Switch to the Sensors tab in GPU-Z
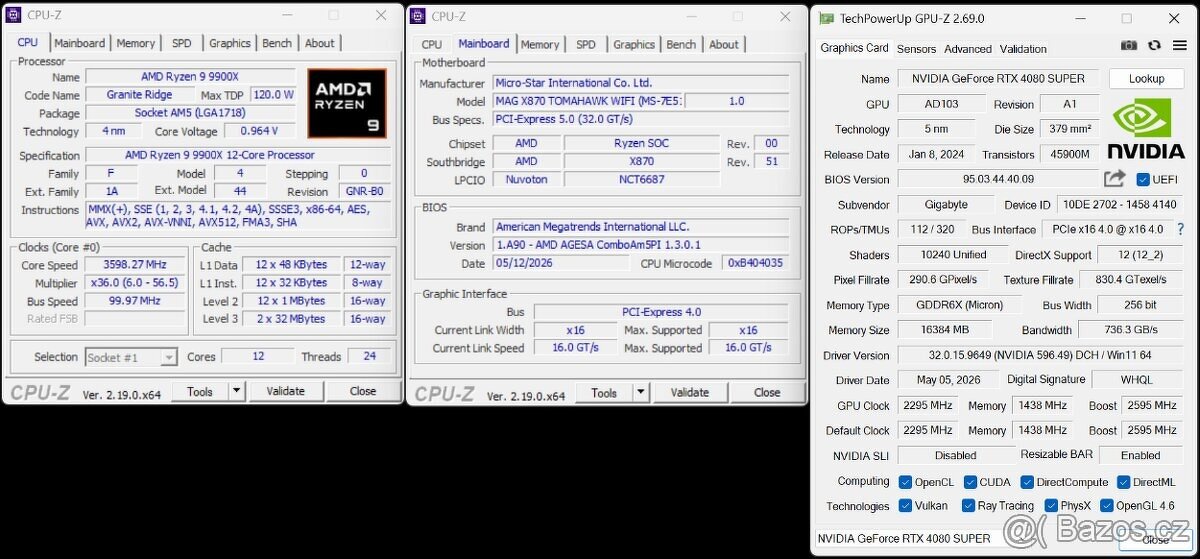Image resolution: width=1200 pixels, height=559 pixels. pos(916,49)
